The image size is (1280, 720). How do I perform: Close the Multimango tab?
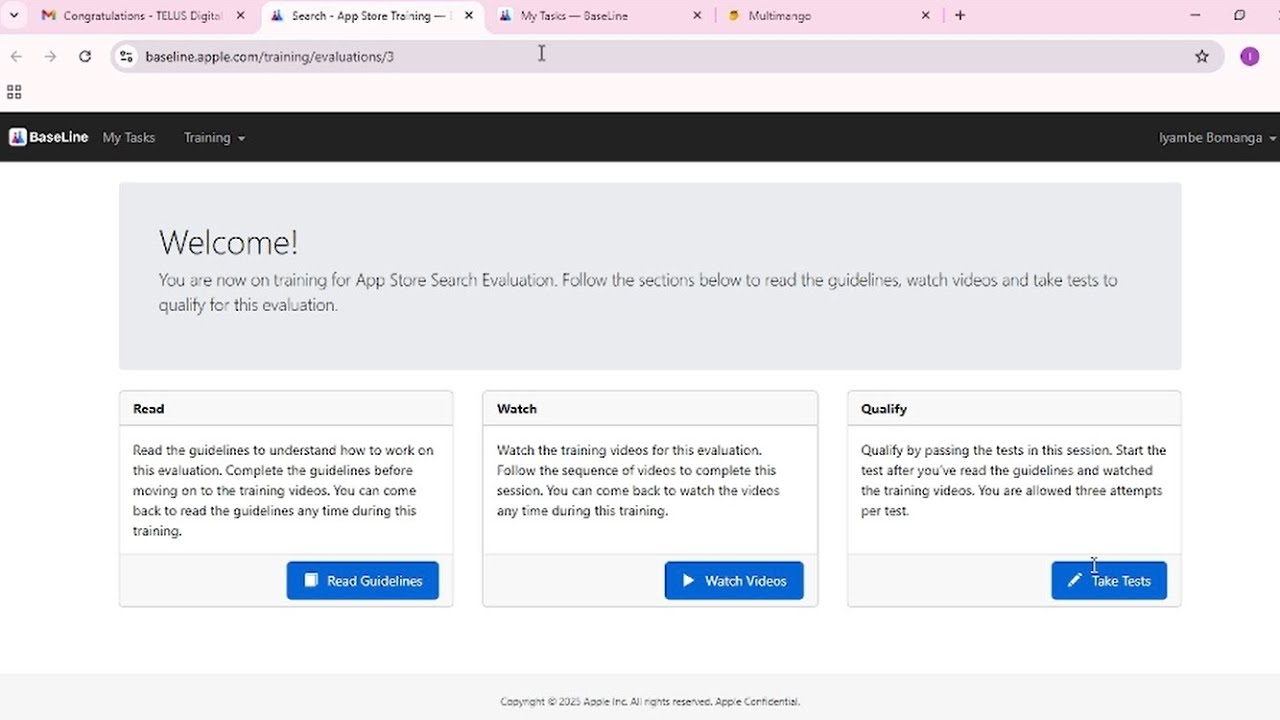pos(925,16)
